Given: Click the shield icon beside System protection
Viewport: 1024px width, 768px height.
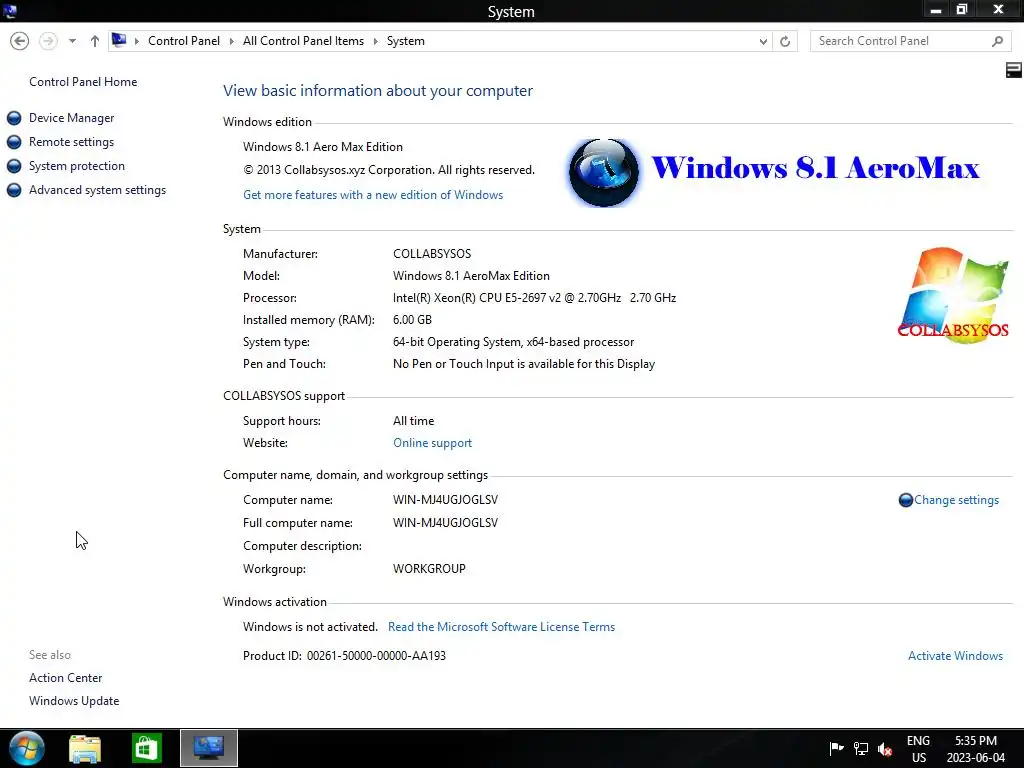Looking at the screenshot, I should coord(14,166).
